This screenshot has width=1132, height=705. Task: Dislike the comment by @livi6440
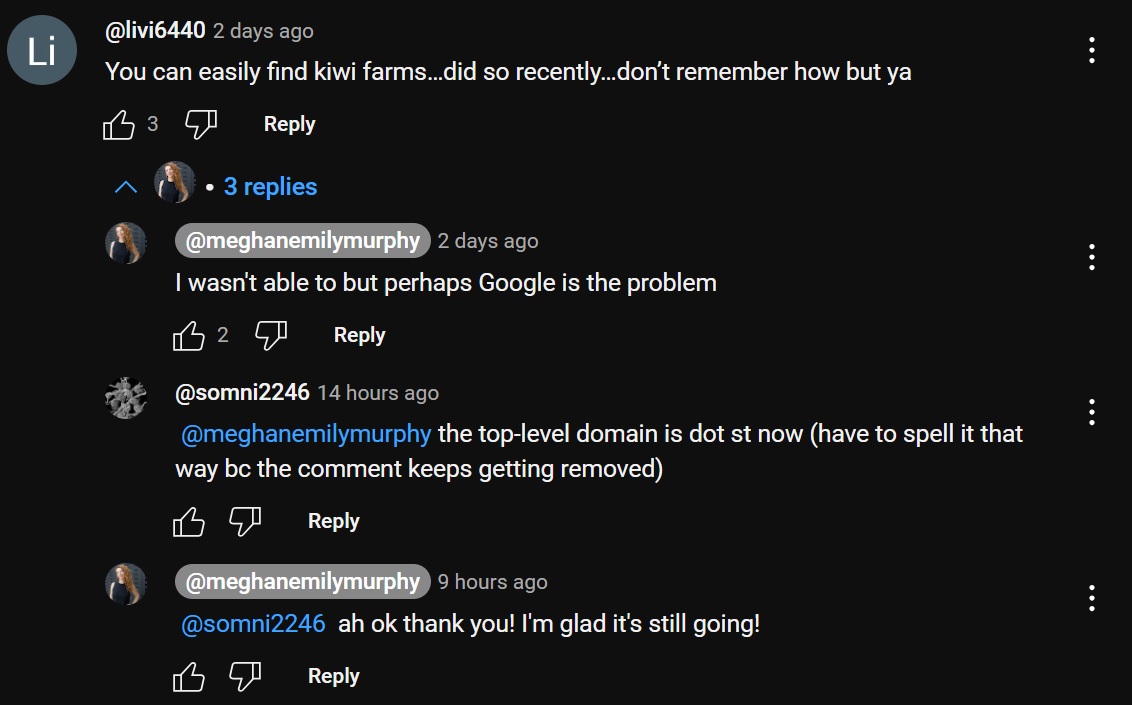click(x=201, y=125)
